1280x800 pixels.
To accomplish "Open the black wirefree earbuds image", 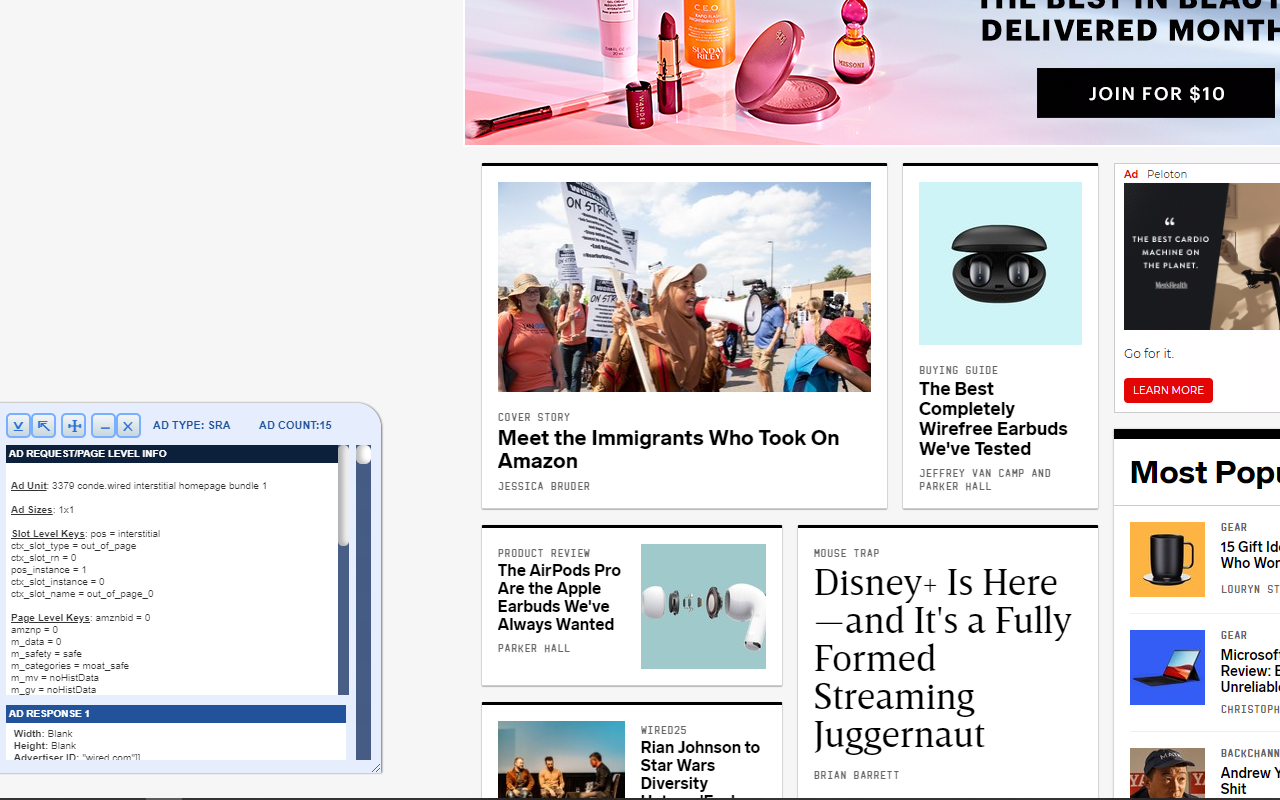I will click(1000, 263).
